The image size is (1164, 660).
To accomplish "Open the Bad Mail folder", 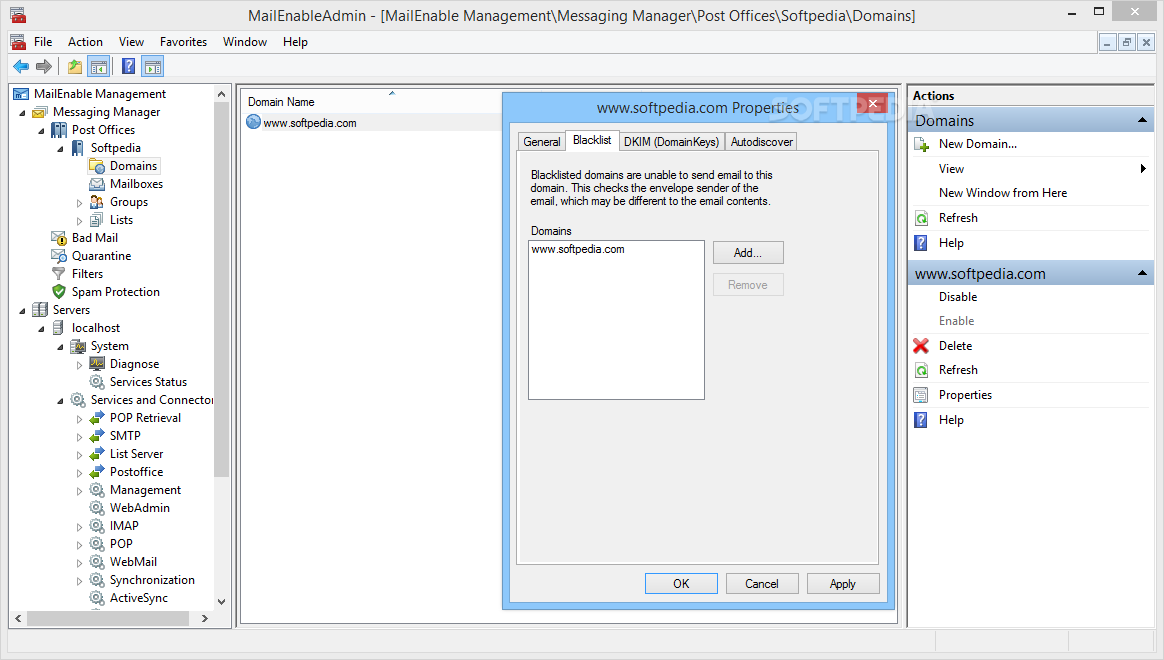I will (94, 238).
